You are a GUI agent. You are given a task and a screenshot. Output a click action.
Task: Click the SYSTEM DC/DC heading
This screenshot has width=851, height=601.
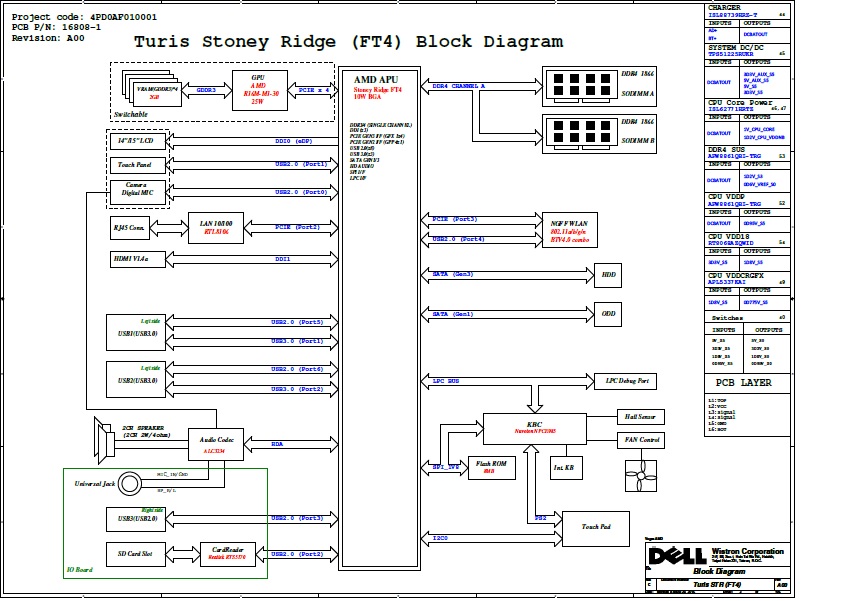[735, 48]
